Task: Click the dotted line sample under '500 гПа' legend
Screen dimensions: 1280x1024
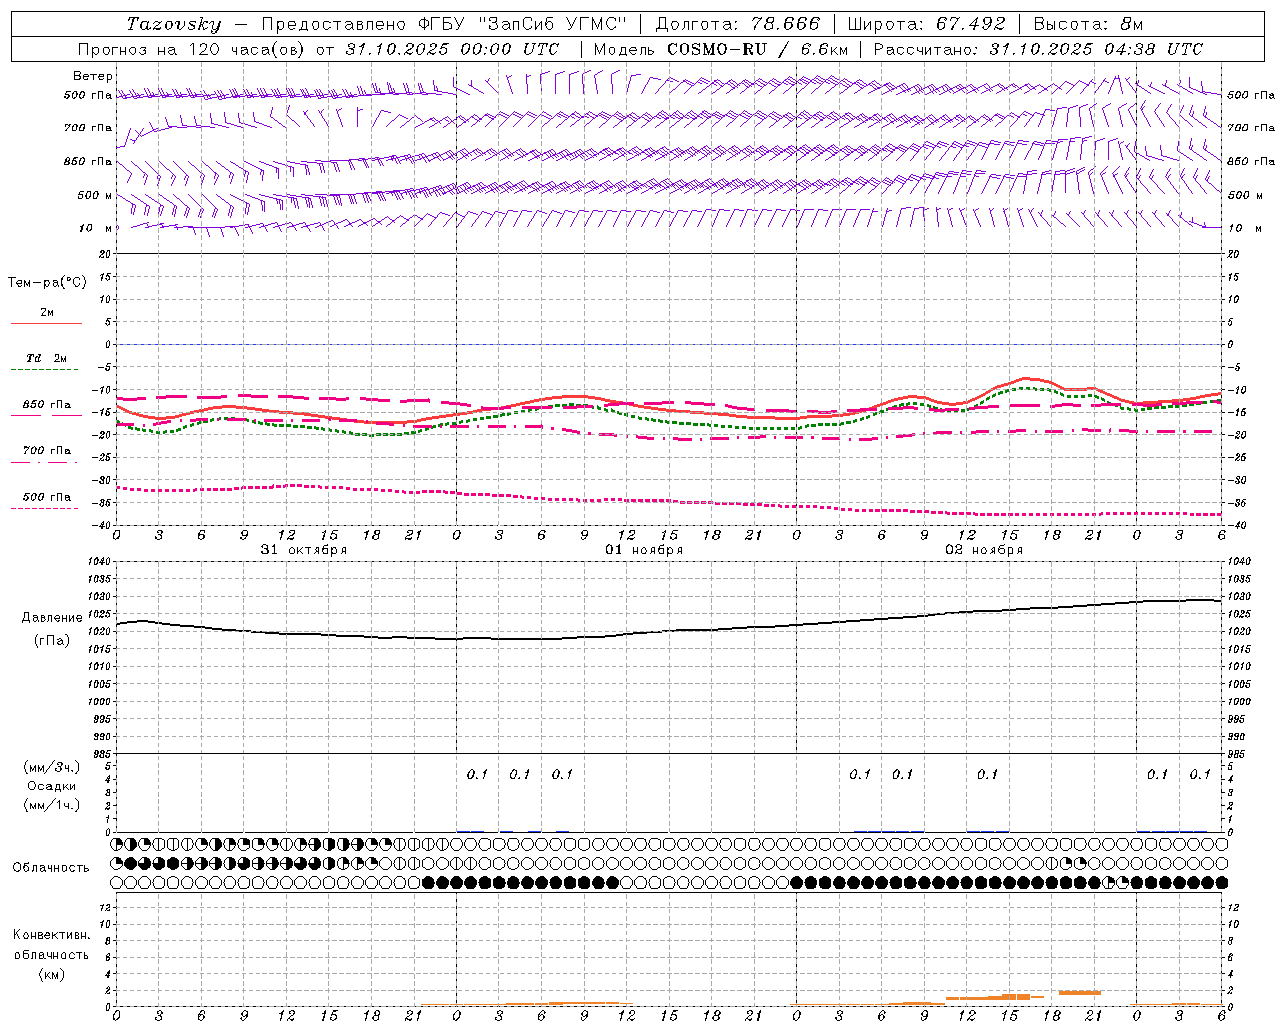Action: pos(44,508)
